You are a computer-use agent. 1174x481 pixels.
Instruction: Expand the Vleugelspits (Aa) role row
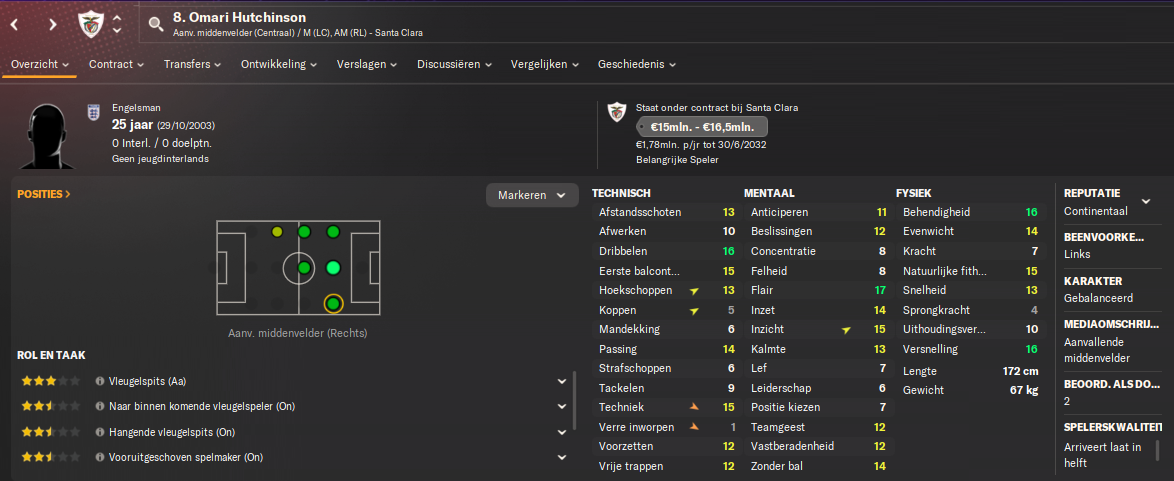click(562, 381)
